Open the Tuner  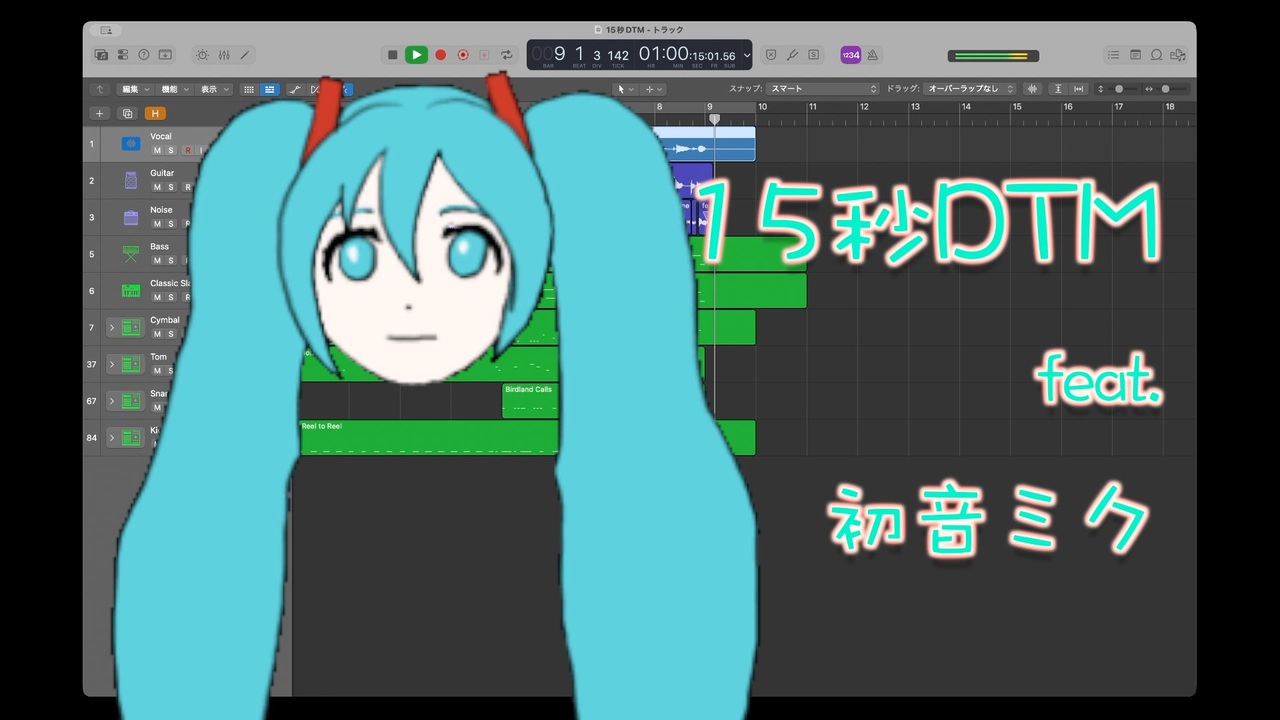(x=792, y=55)
